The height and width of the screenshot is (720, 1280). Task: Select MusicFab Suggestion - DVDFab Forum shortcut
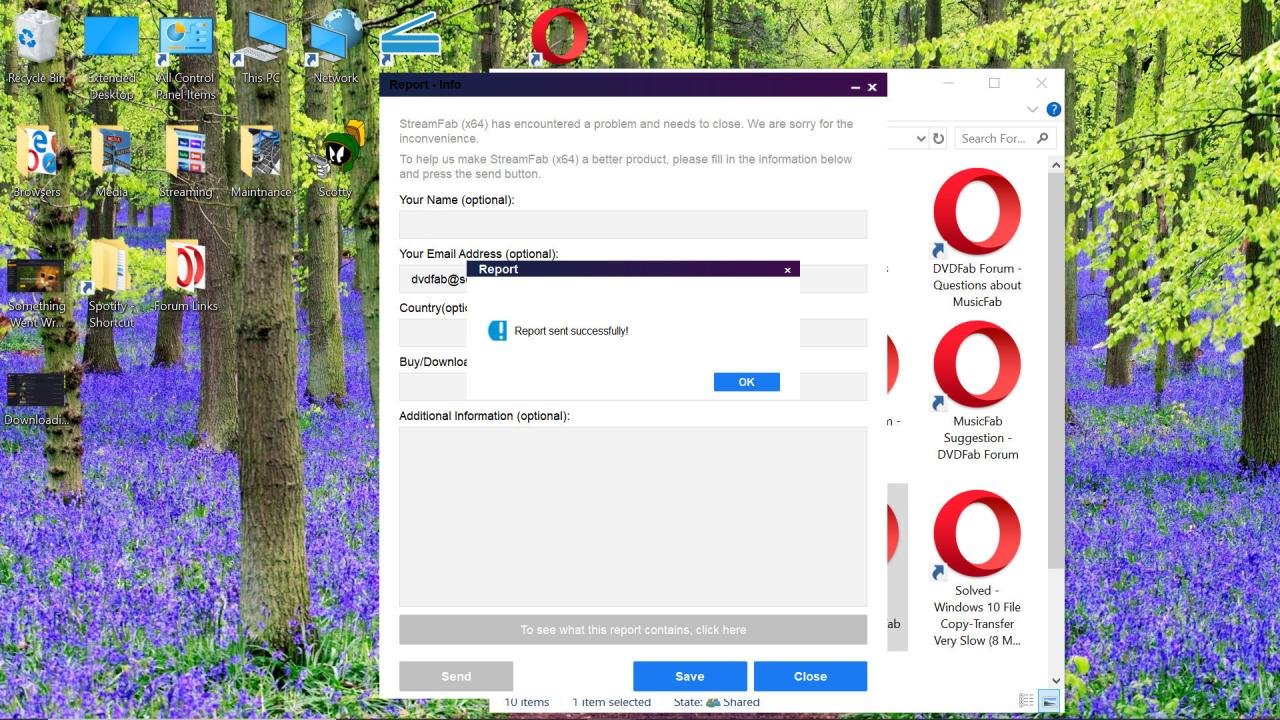[x=977, y=392]
